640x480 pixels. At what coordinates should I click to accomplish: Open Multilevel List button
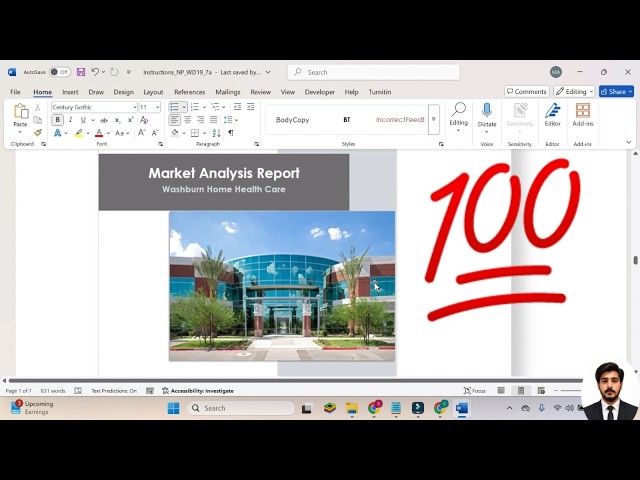(x=215, y=107)
